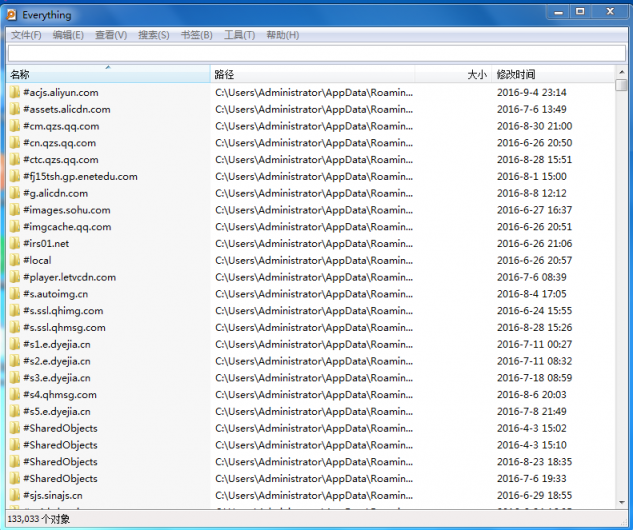The height and width of the screenshot is (530, 633).
Task: Select the #images.sohu.com entry
Action: tap(66, 211)
